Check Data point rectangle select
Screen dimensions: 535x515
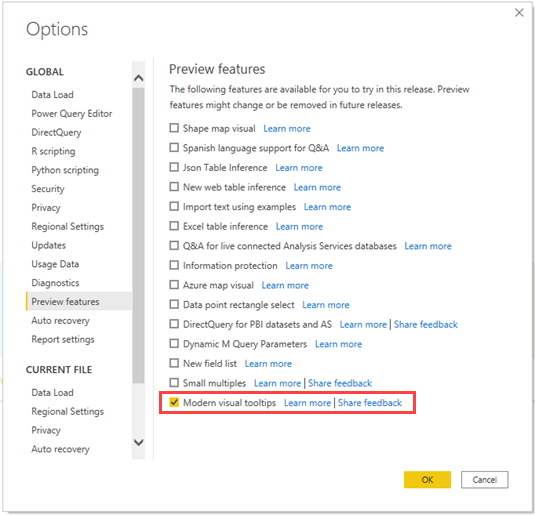[174, 304]
